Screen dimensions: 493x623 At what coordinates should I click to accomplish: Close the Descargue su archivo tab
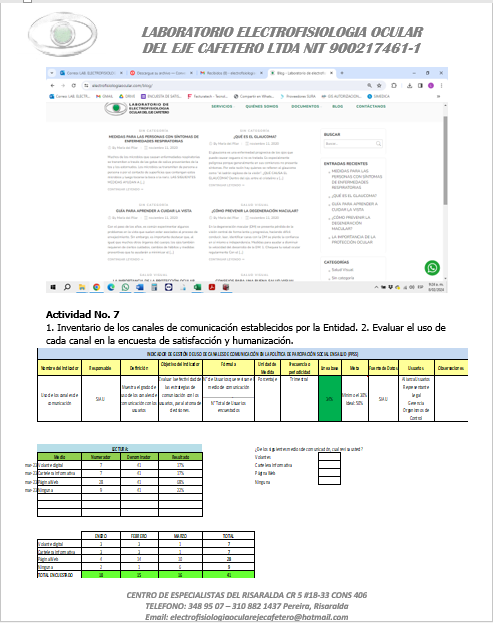coord(191,73)
